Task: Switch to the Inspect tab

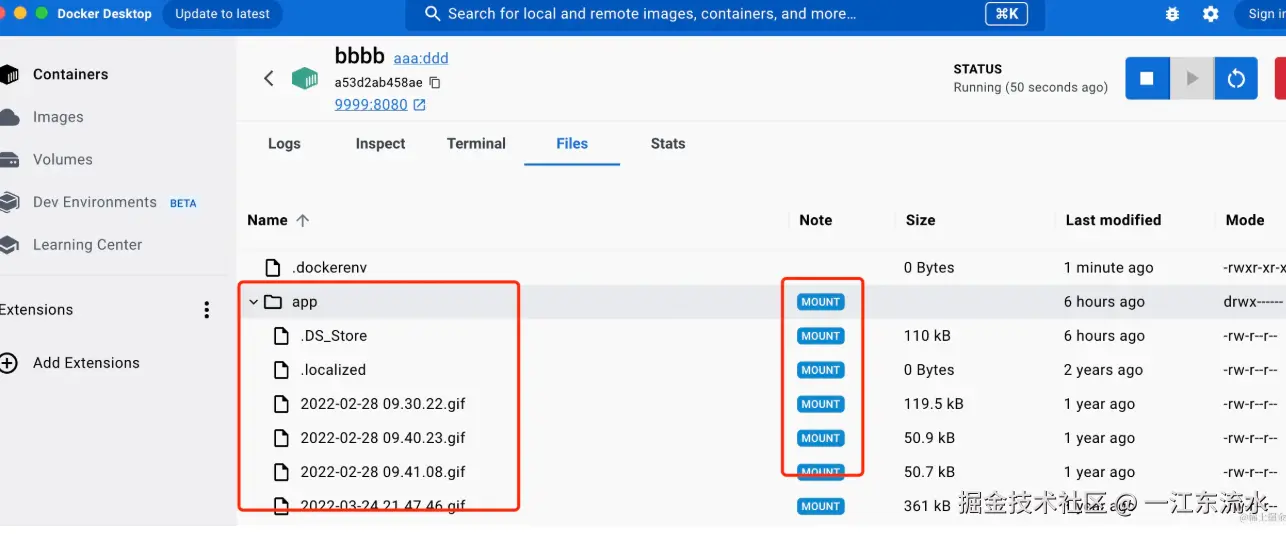Action: 380,143
